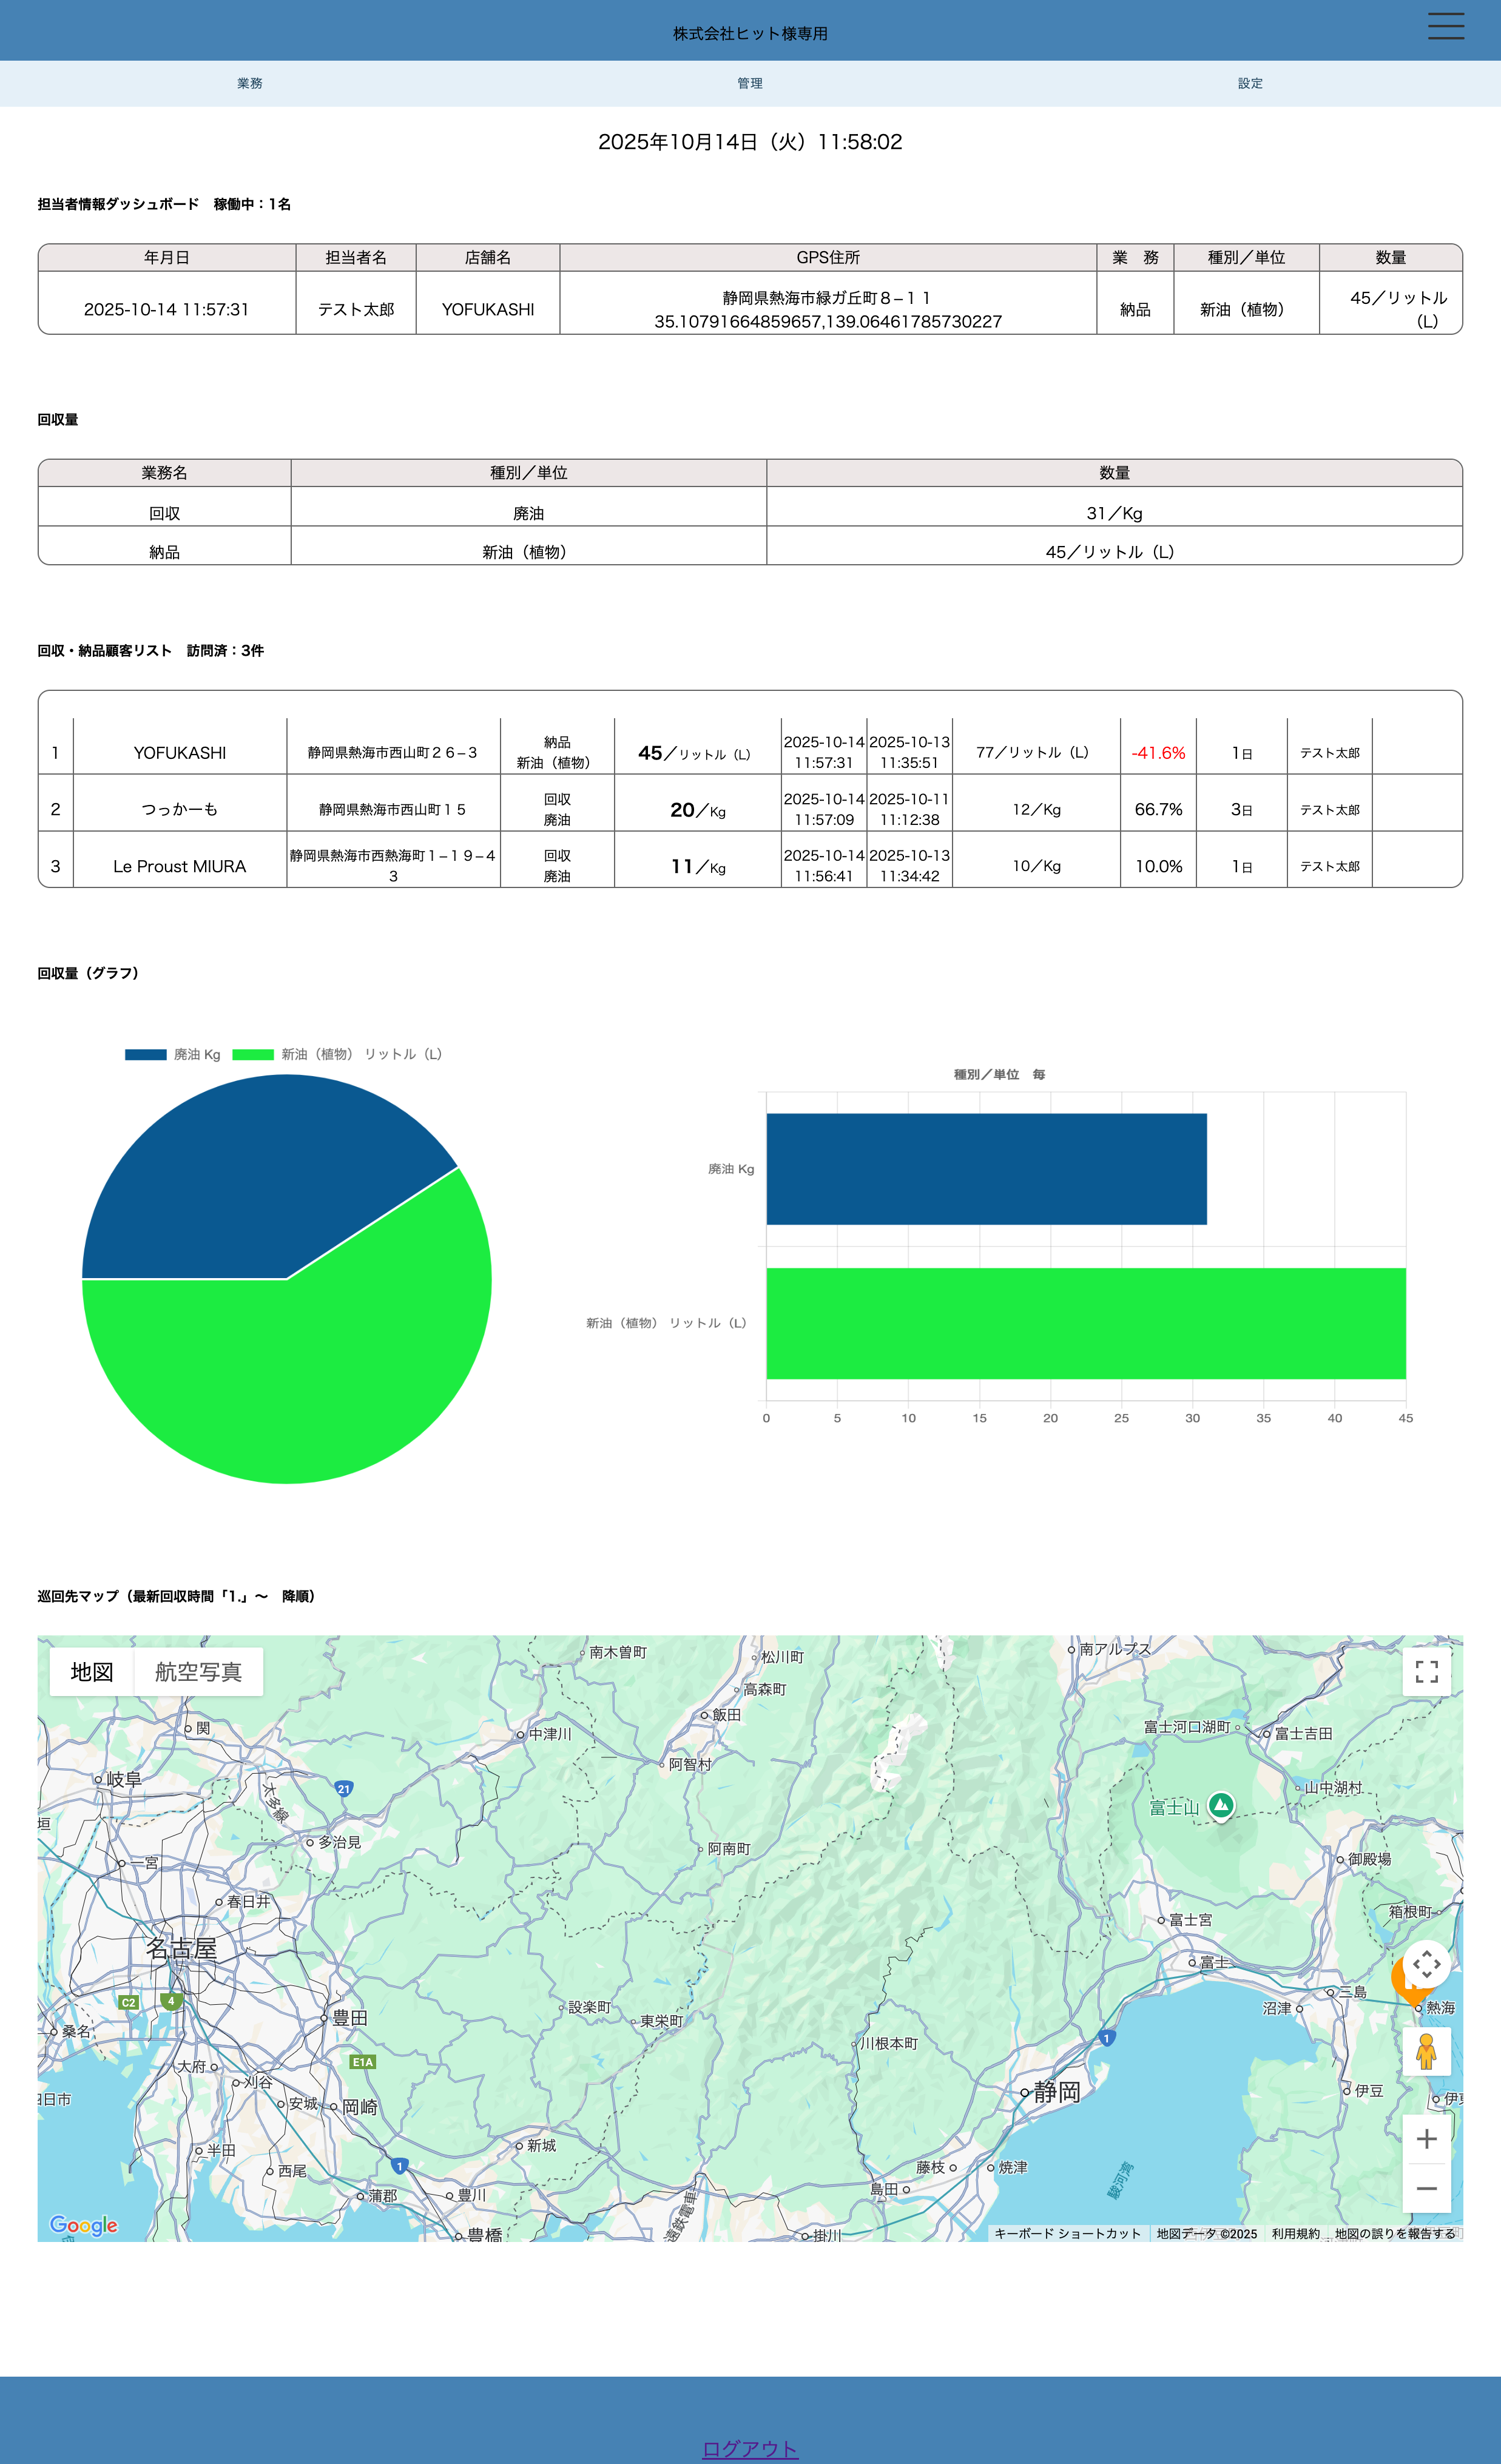This screenshot has width=1501, height=2464.
Task: Click the Street View pegman icon
Action: tap(1426, 2052)
